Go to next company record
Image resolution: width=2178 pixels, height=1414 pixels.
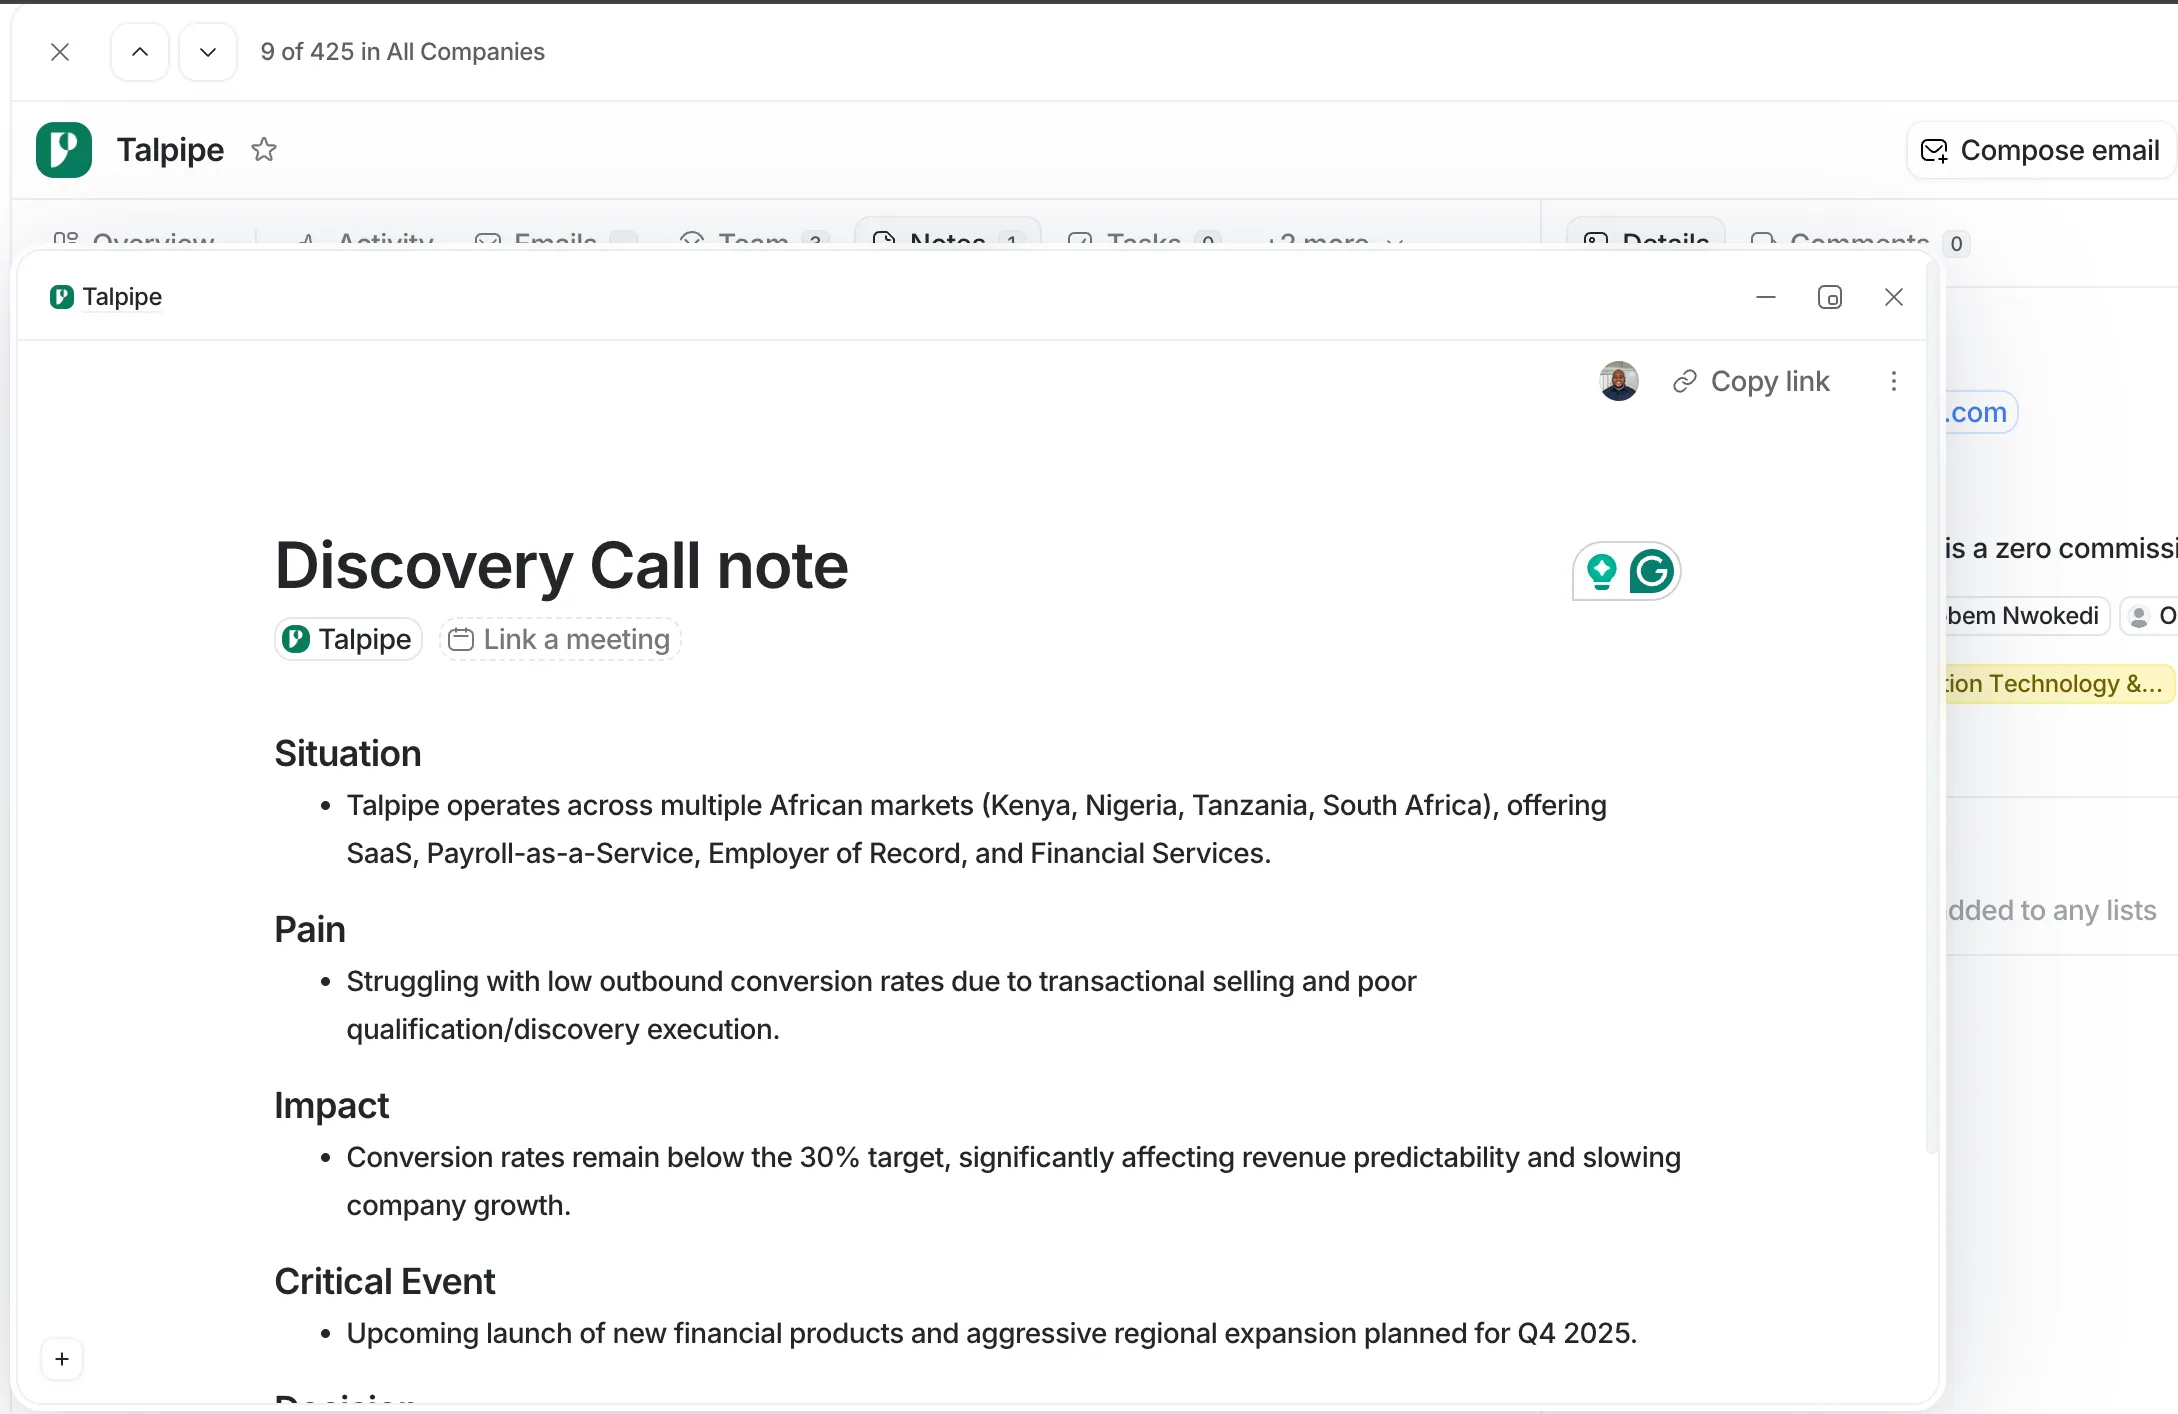(x=208, y=52)
